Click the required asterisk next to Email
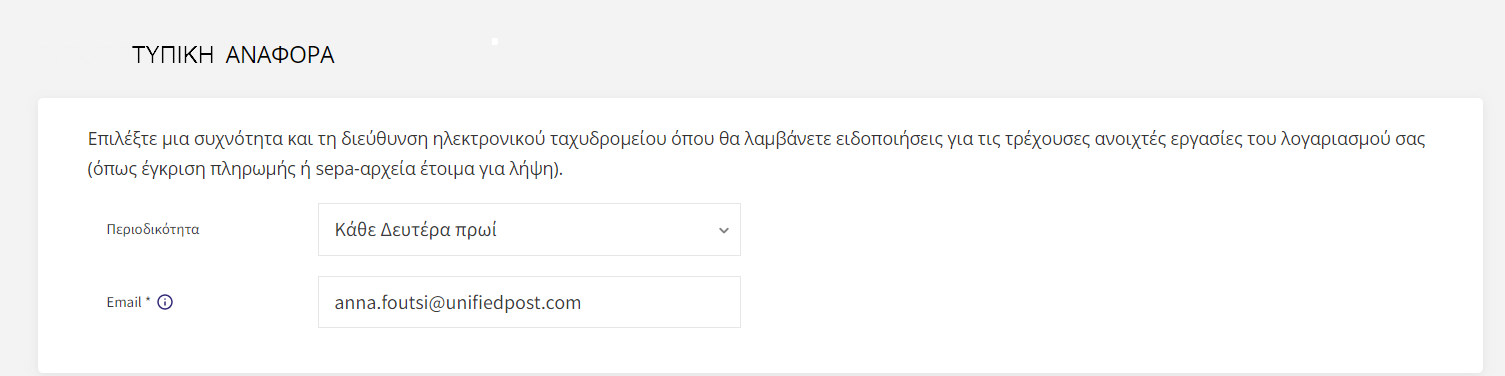This screenshot has width=1505, height=376. click(148, 300)
